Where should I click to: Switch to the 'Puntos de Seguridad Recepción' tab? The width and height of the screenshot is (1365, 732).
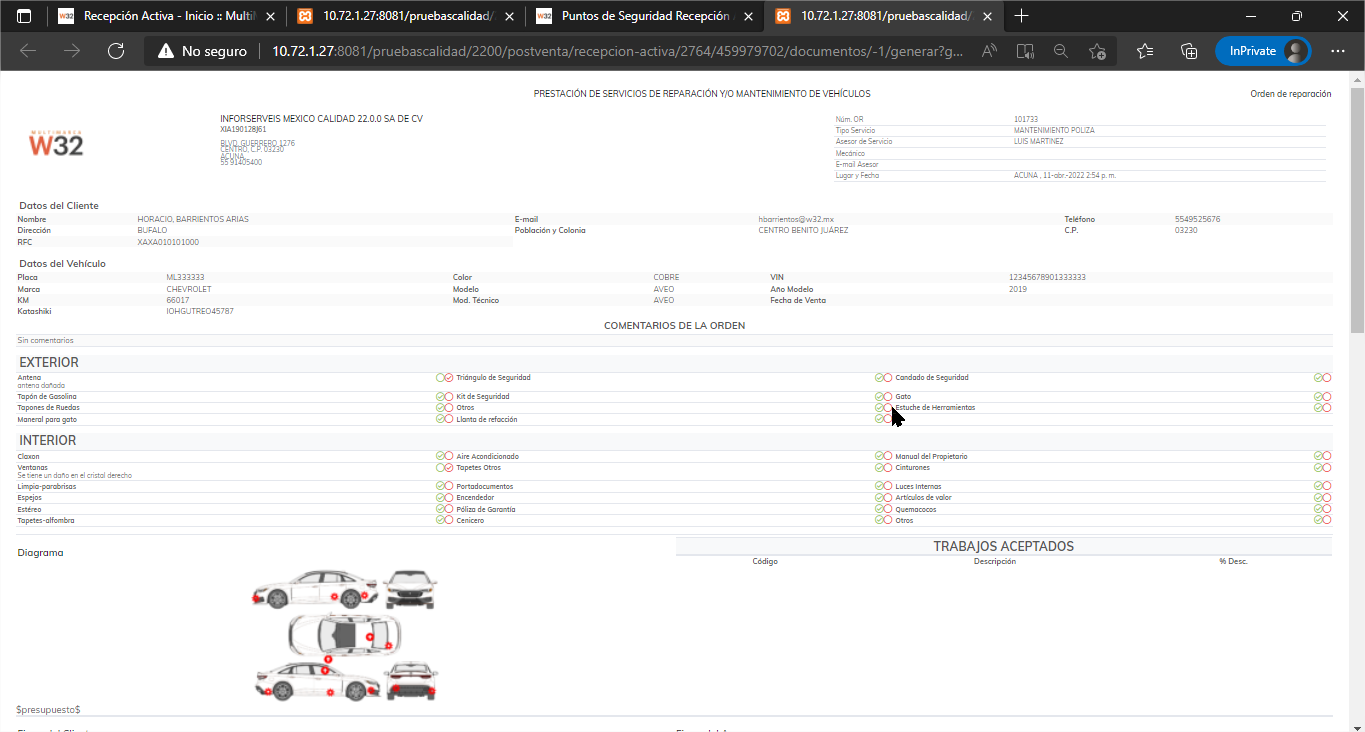point(645,16)
